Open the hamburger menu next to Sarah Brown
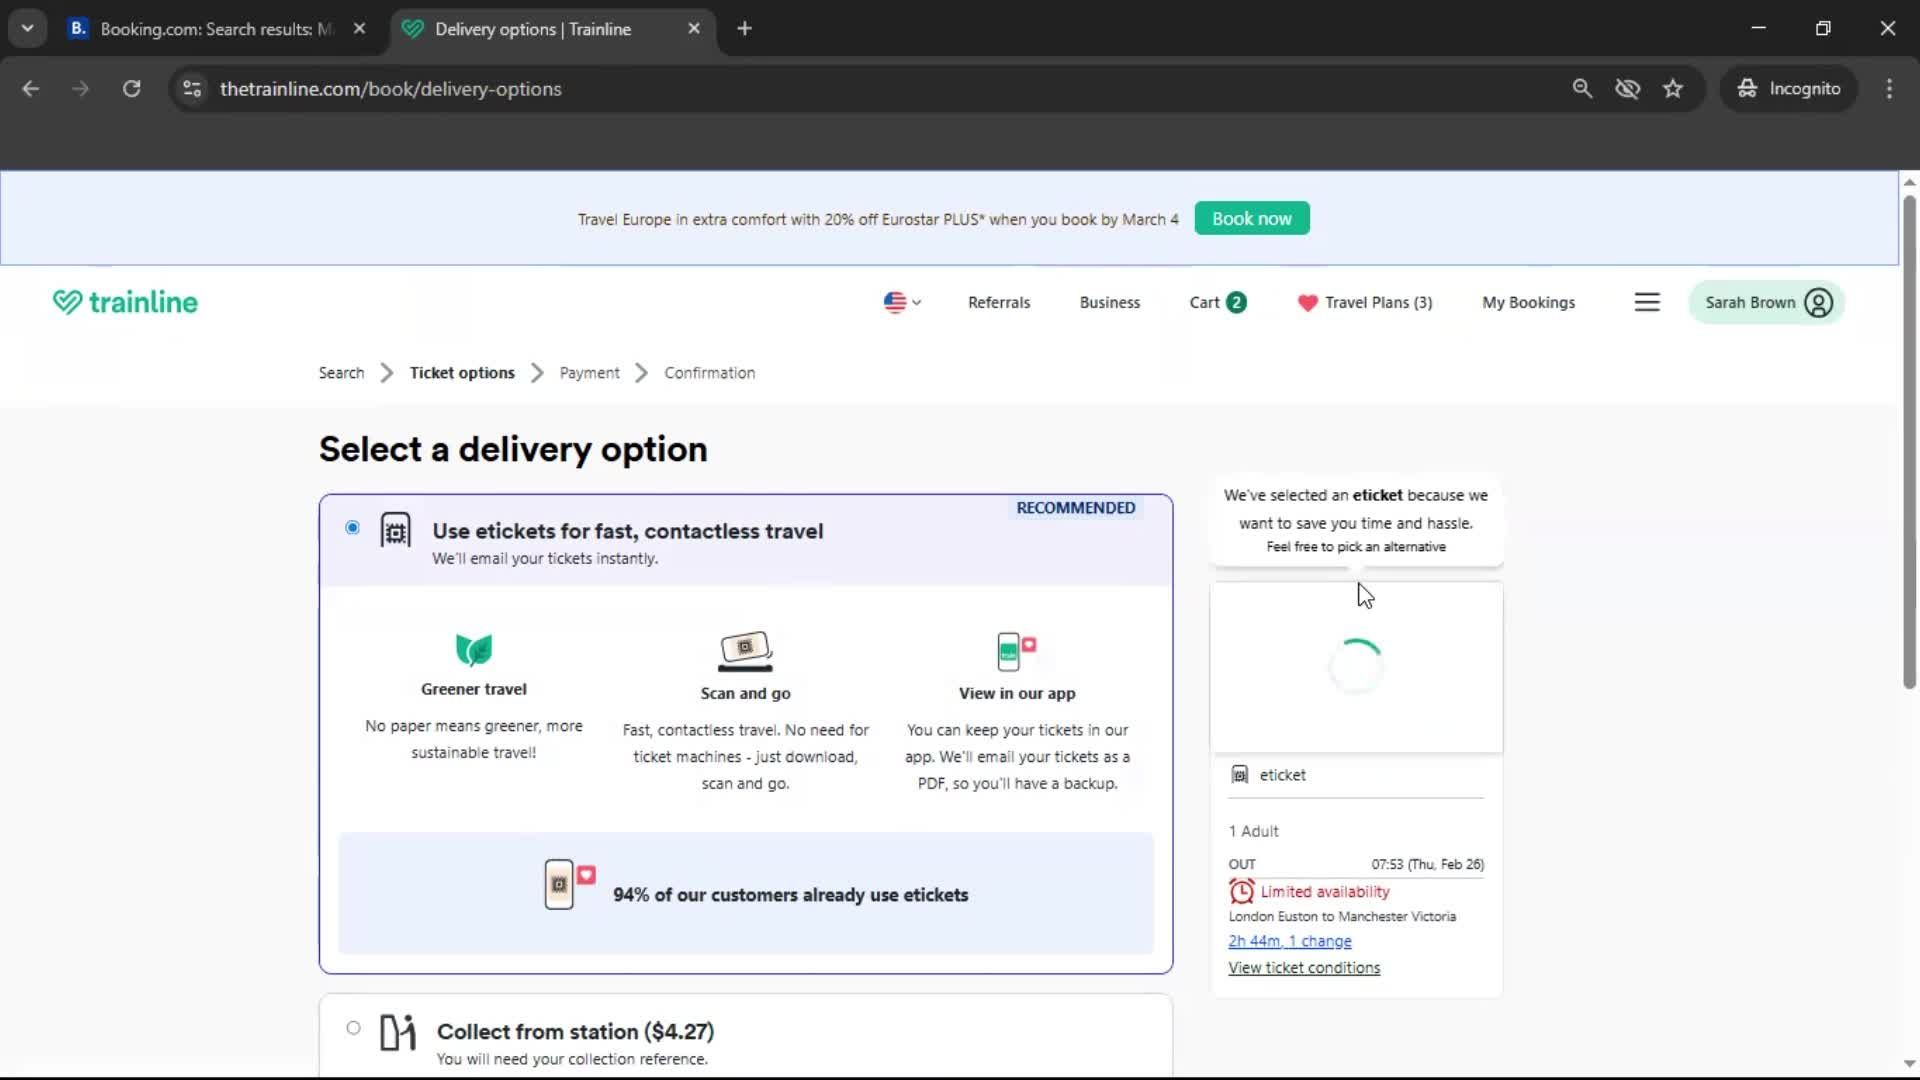Screen dimensions: 1920x1080 click(1647, 301)
